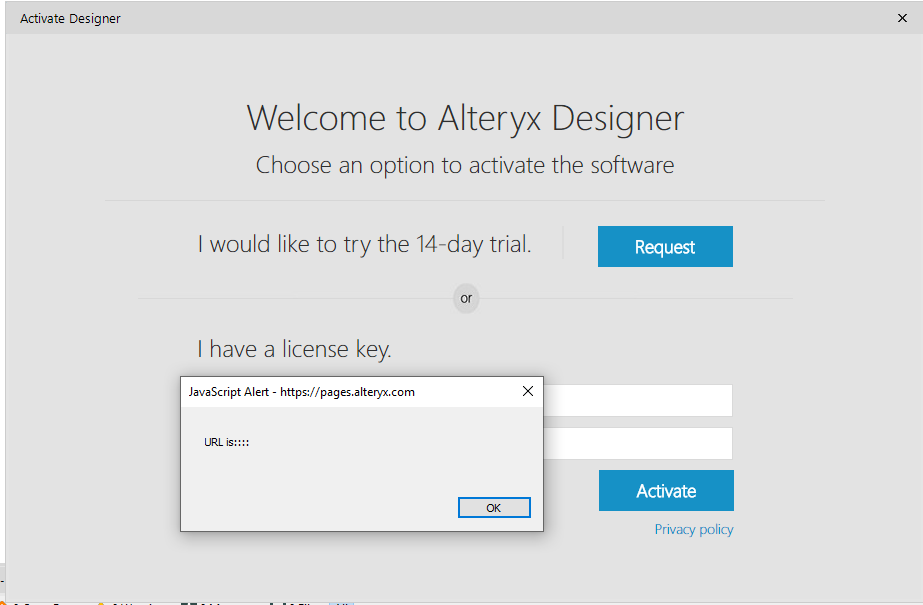Close the JavaScript Alert dialog
Image resolution: width=923 pixels, height=605 pixels.
528,392
